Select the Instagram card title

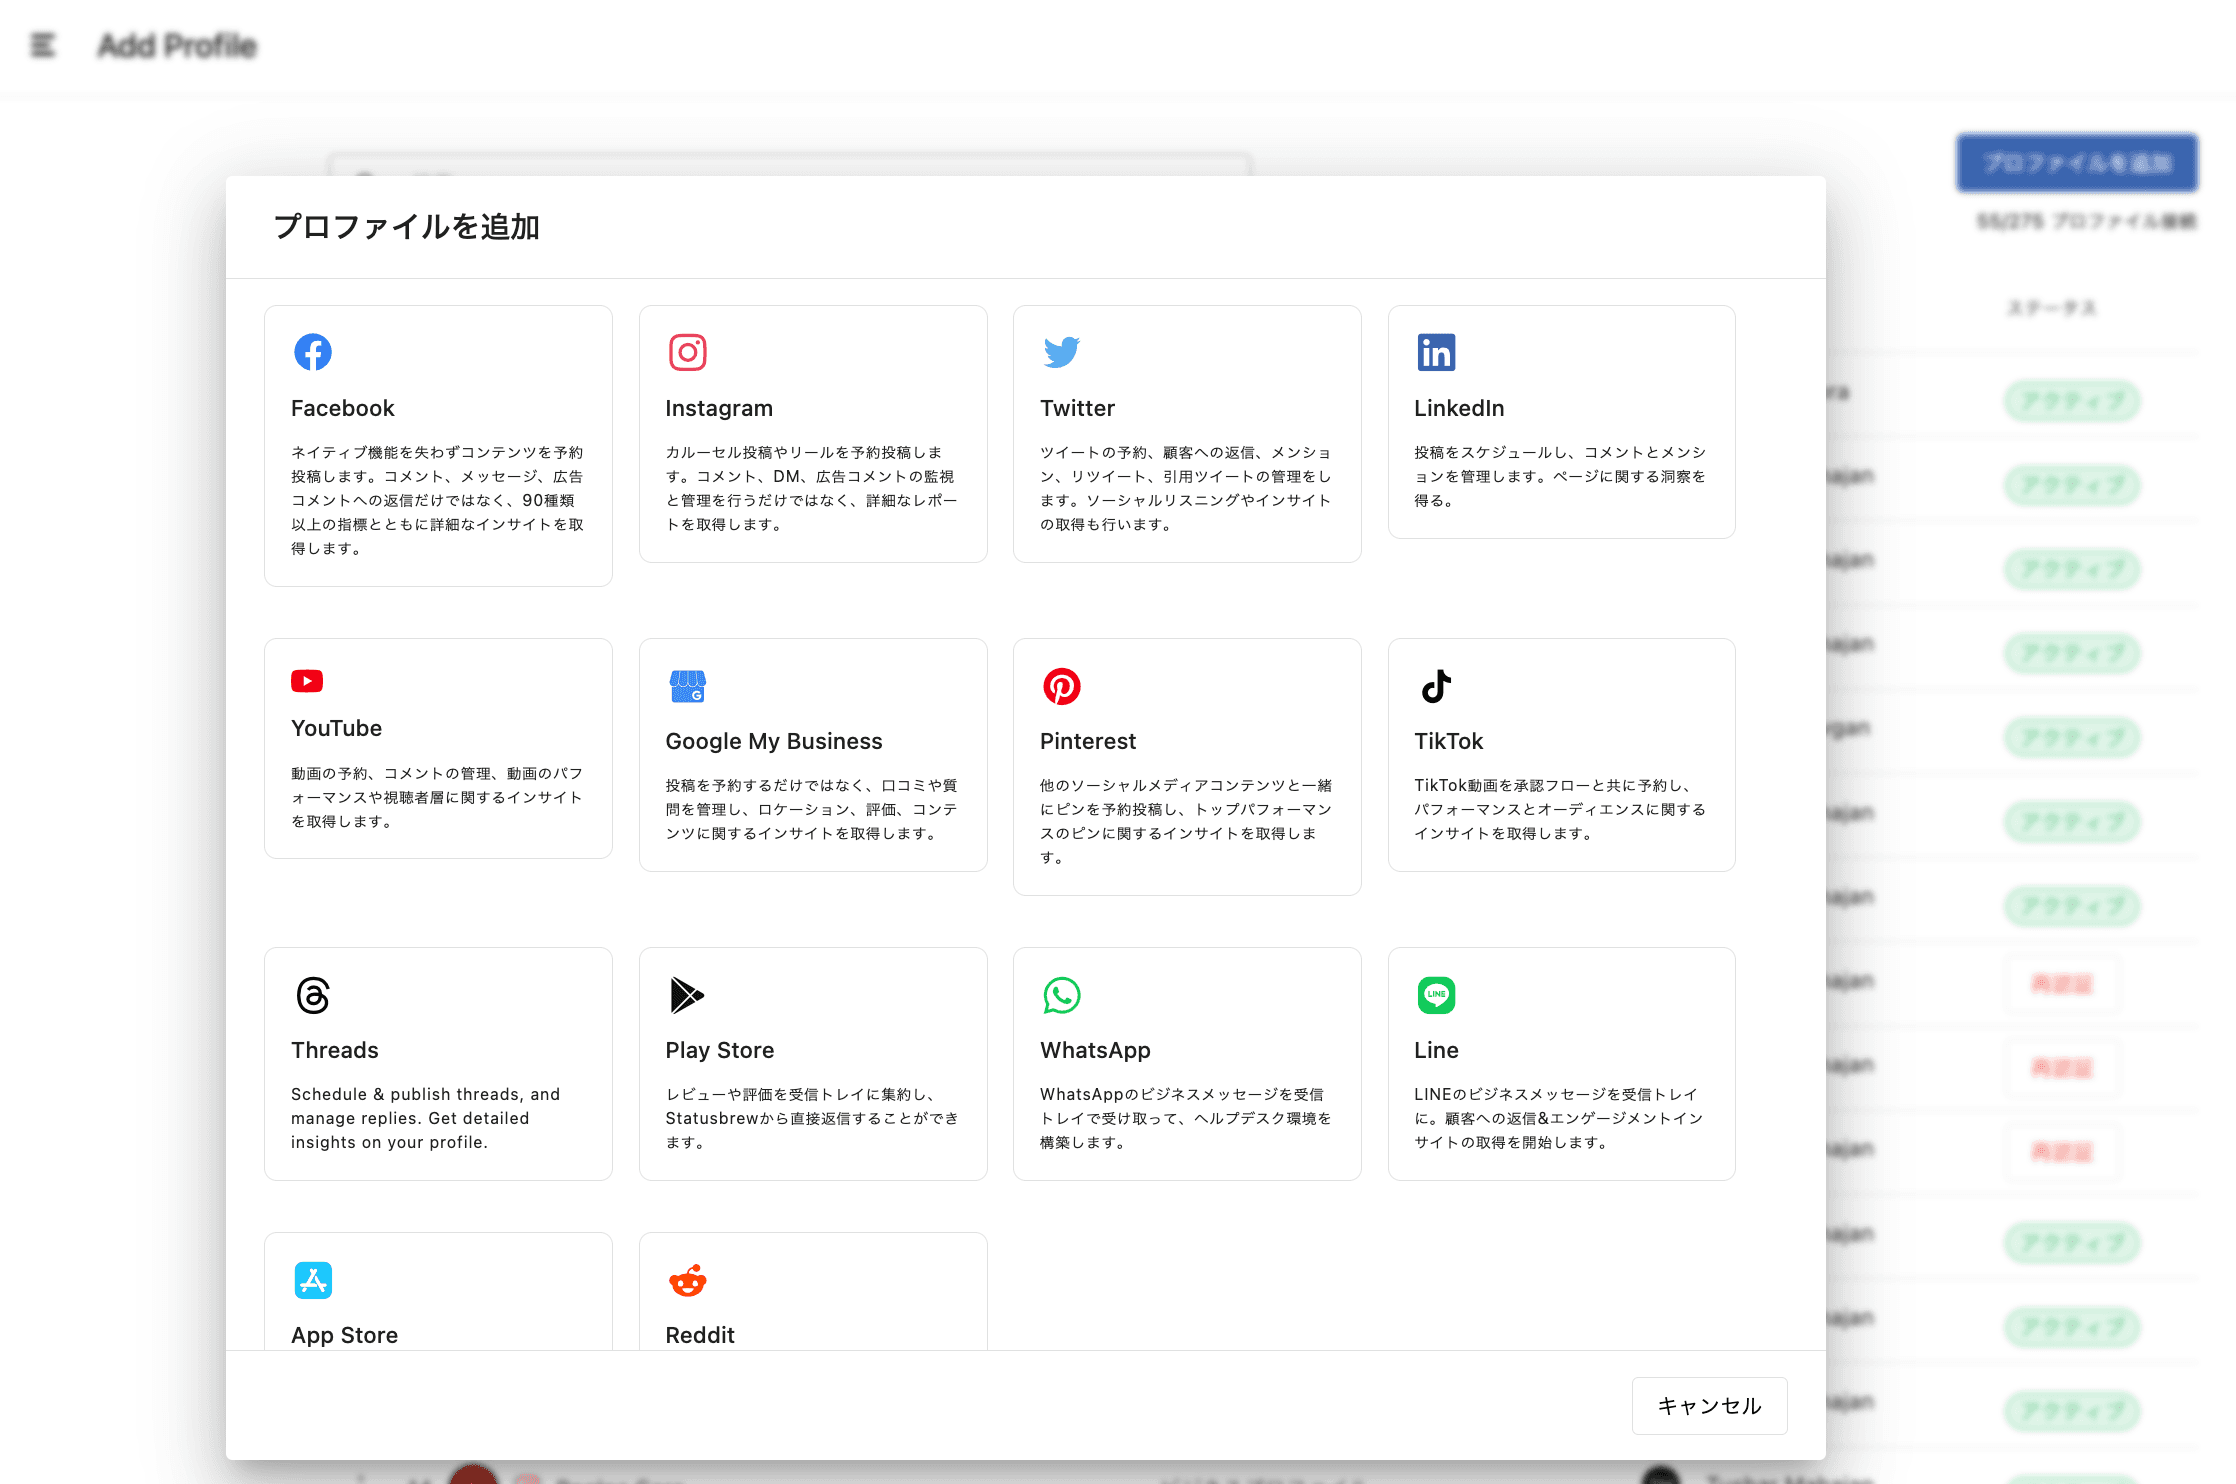coord(719,408)
